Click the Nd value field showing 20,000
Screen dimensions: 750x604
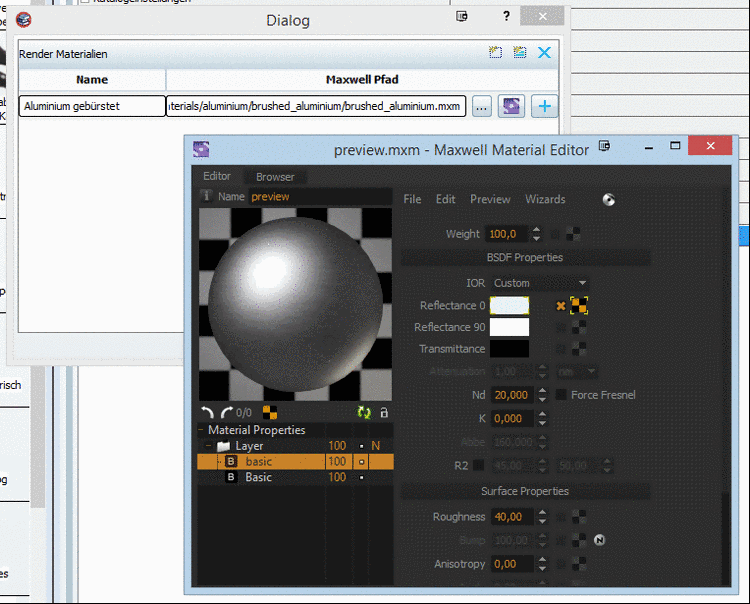click(509, 395)
